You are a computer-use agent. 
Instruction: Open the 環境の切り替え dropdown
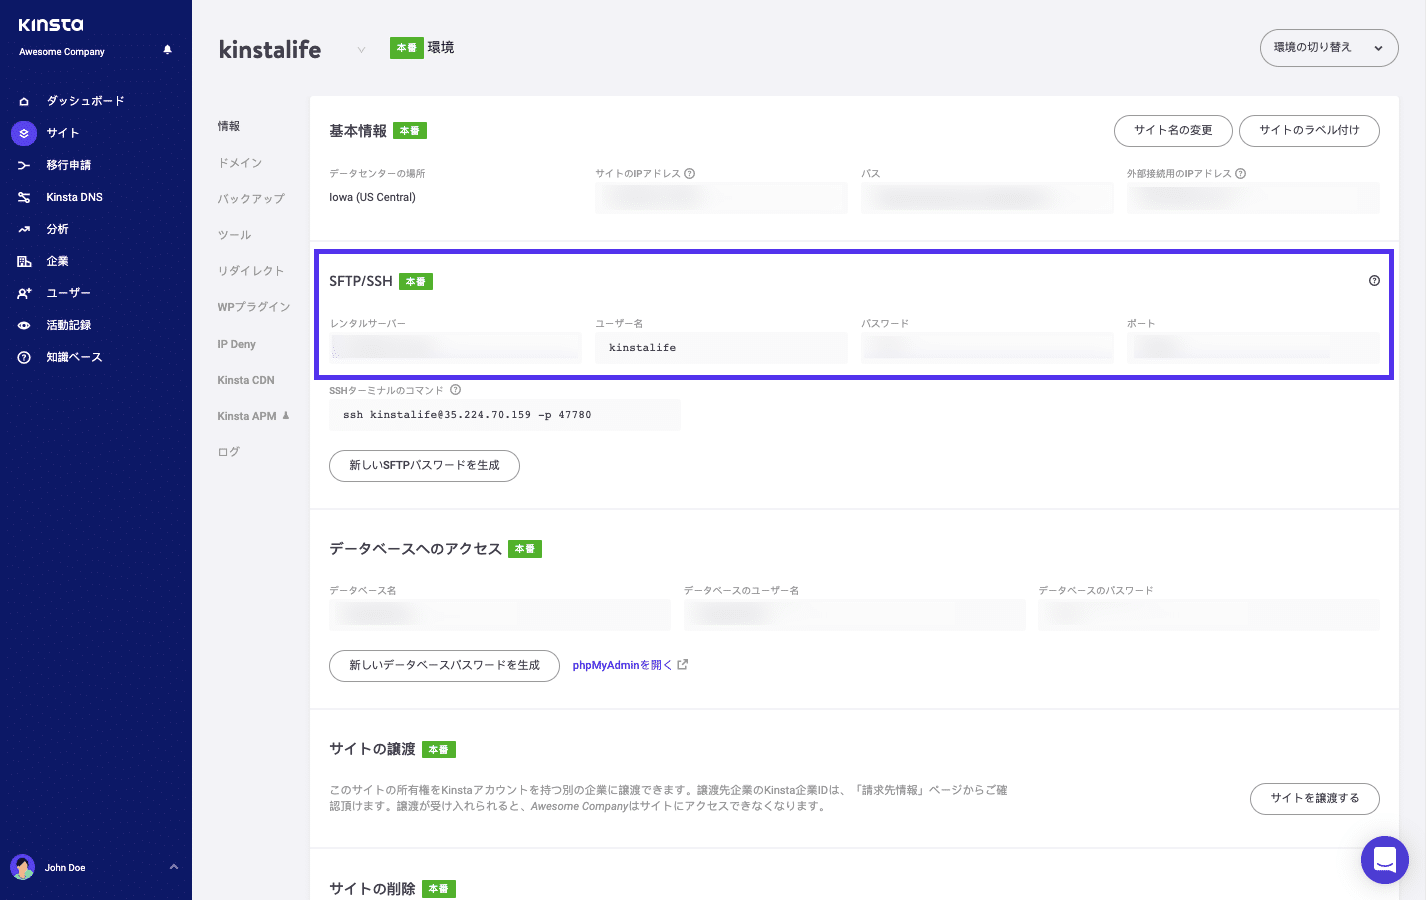(1329, 47)
